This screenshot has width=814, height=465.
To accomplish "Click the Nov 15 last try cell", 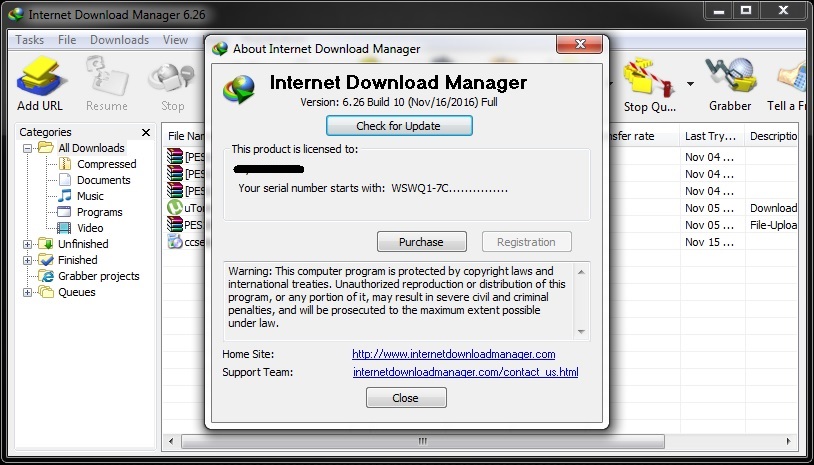I will 709,242.
